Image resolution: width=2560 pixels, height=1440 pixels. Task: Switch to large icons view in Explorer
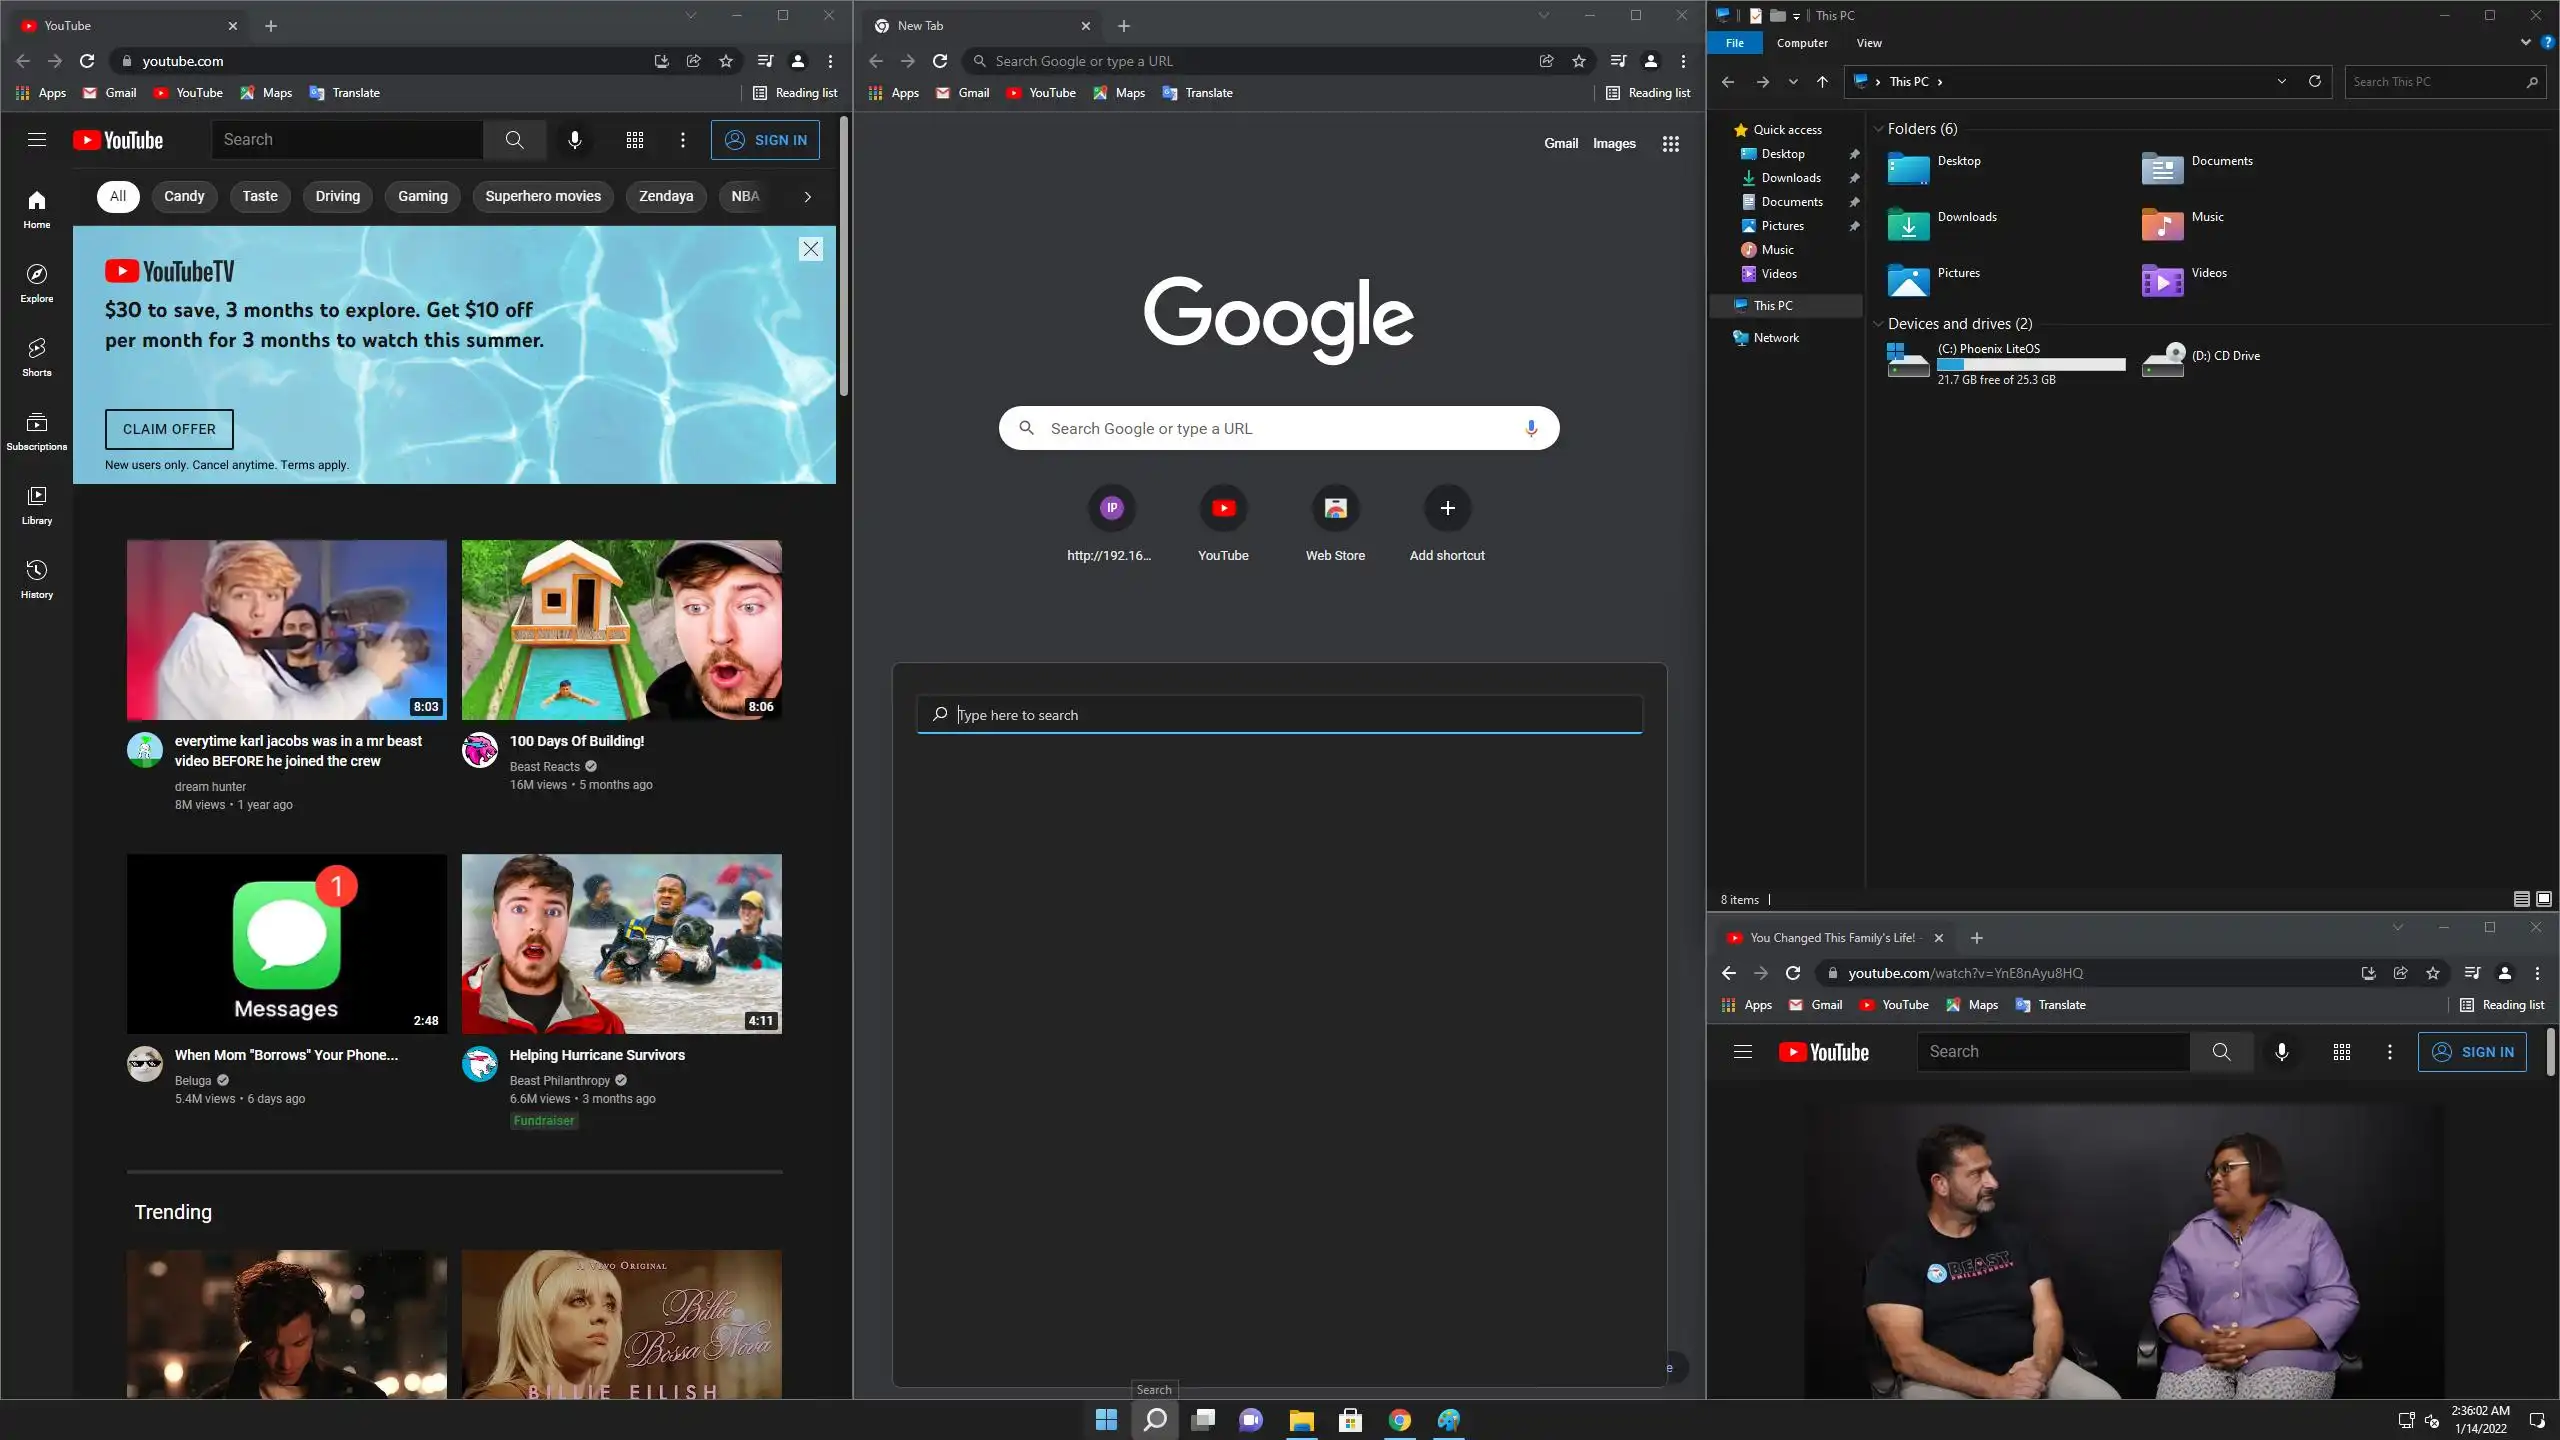click(2543, 899)
